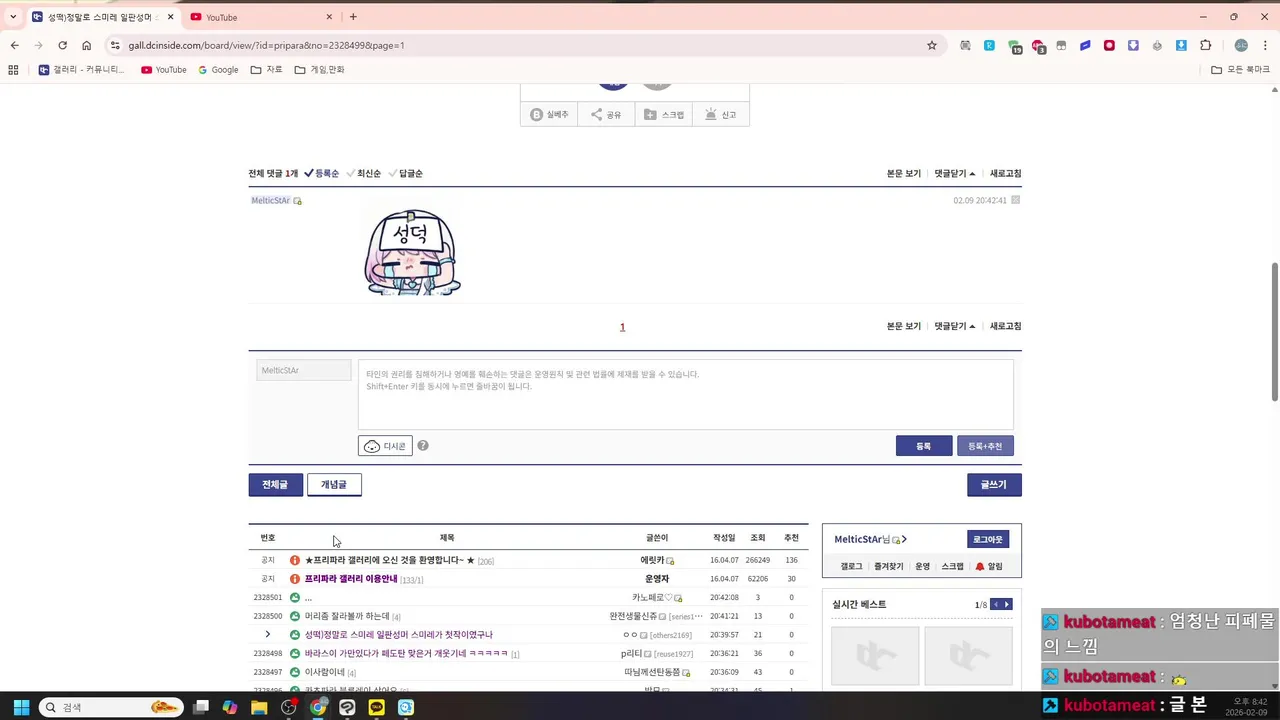The height and width of the screenshot is (720, 1280).
Task: Click author 완전생물신쥬 in post list
Action: pos(633,616)
